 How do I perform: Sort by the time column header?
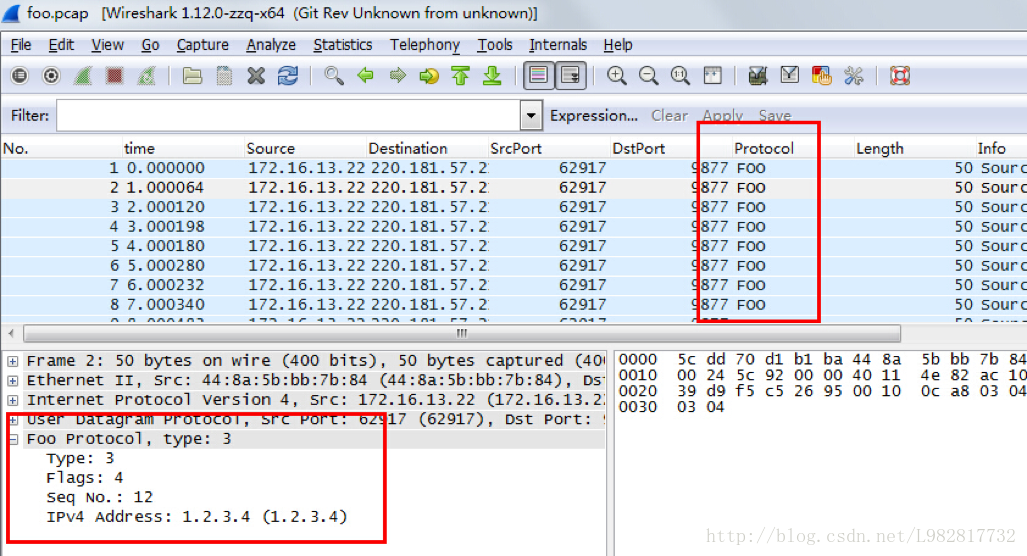coord(183,149)
